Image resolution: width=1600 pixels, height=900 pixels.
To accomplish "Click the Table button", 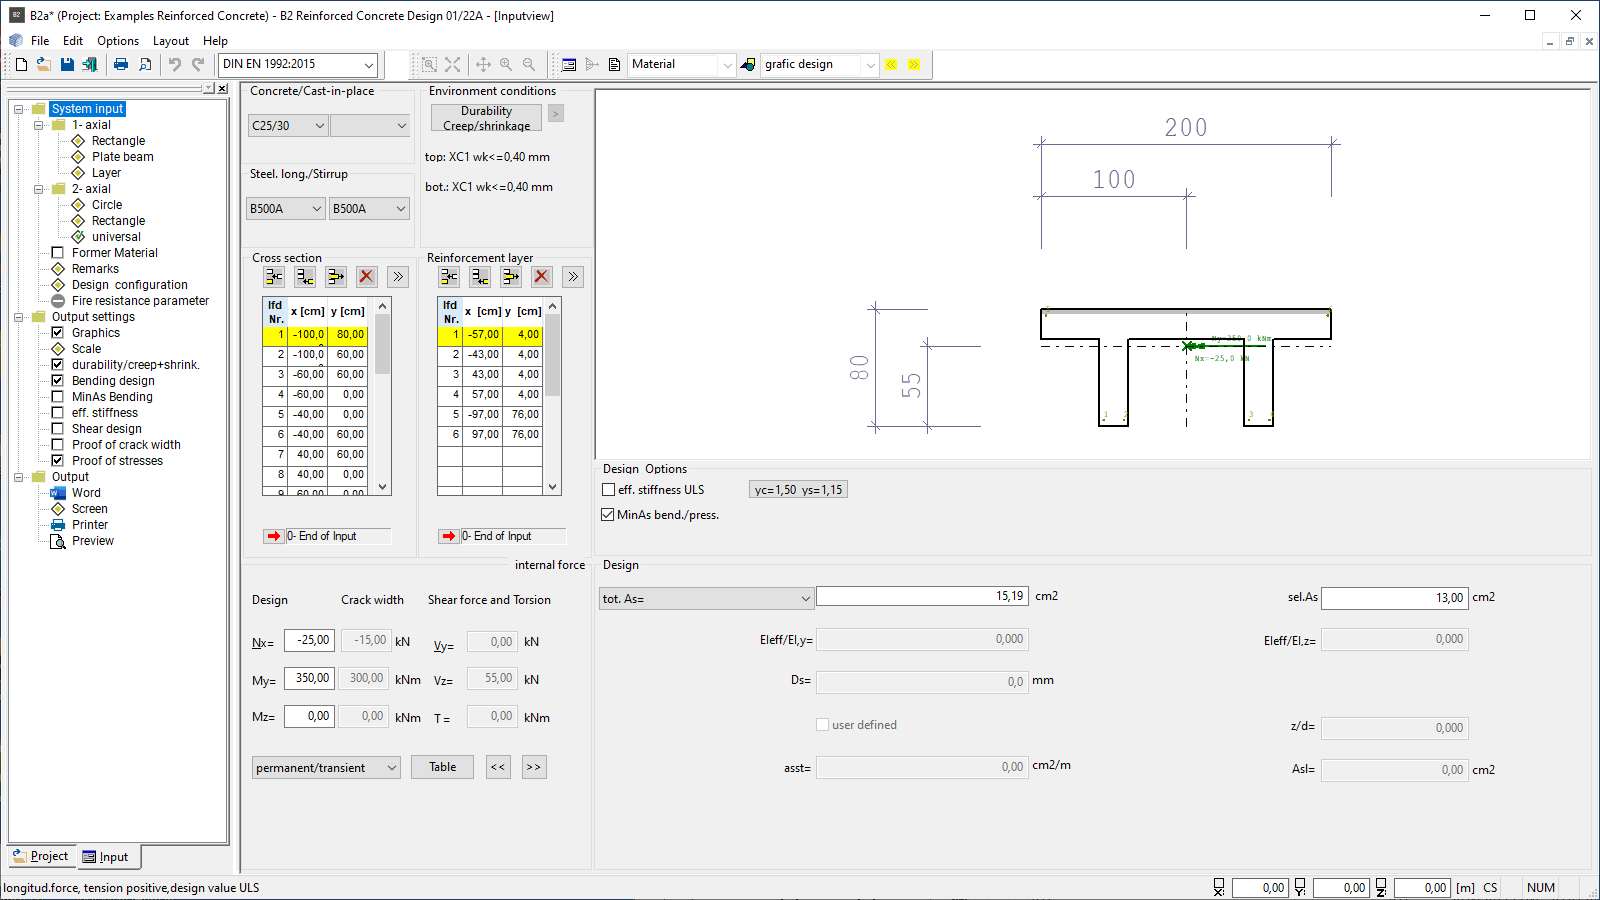I will point(443,767).
